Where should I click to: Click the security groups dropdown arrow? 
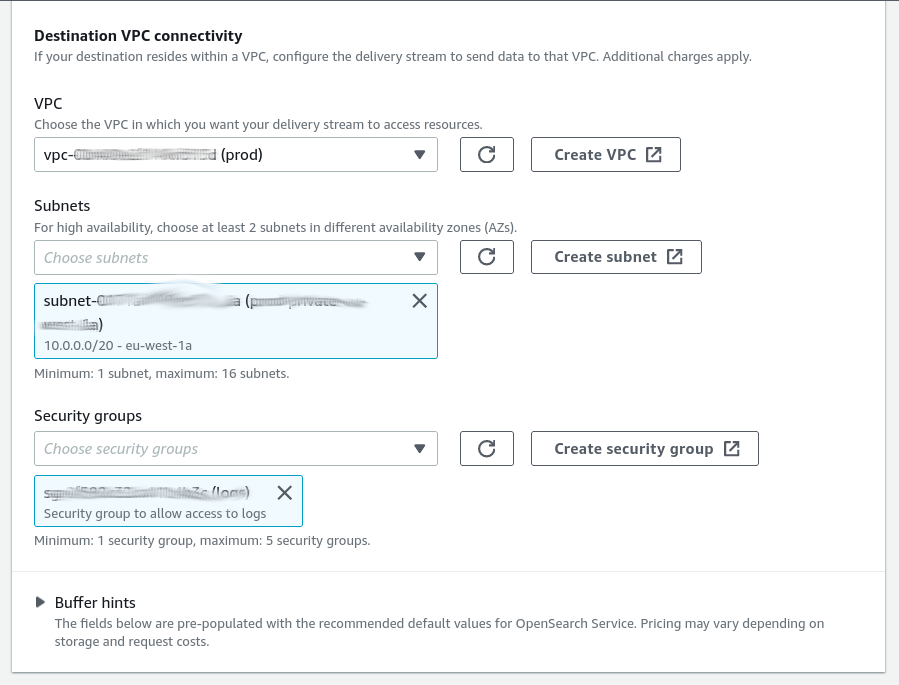click(x=420, y=448)
